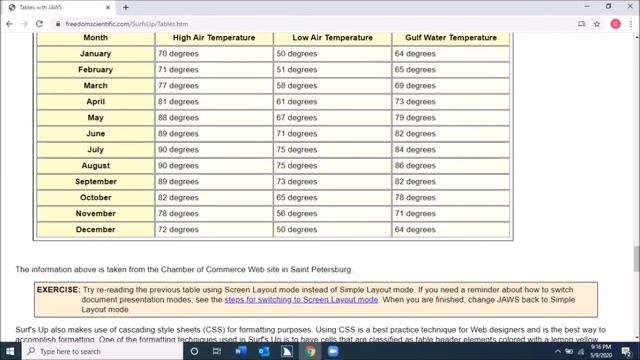Click the taskbar search box

102,351
